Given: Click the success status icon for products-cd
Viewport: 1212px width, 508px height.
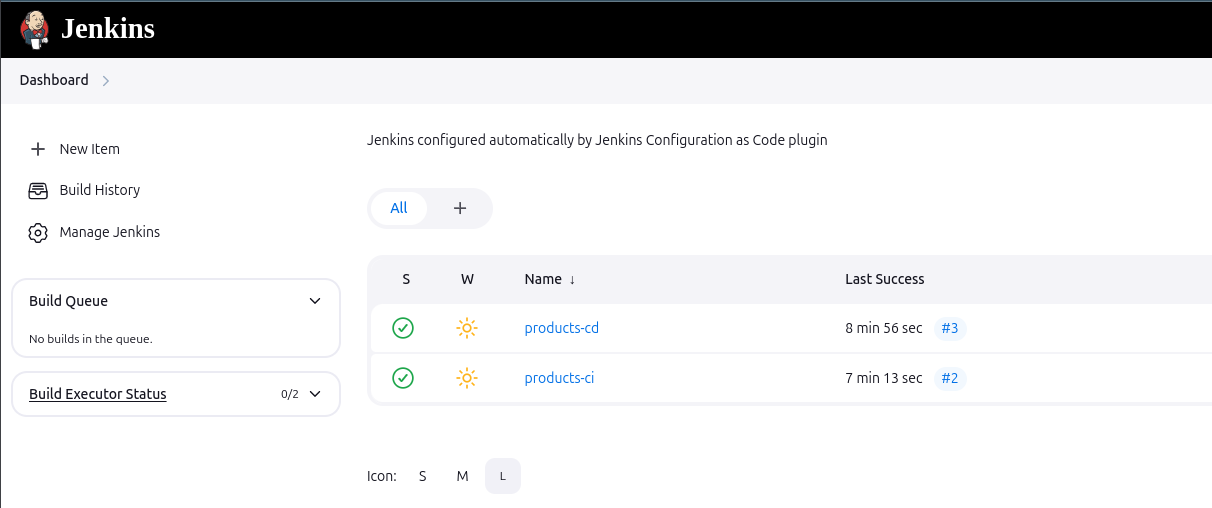Looking at the screenshot, I should point(403,328).
